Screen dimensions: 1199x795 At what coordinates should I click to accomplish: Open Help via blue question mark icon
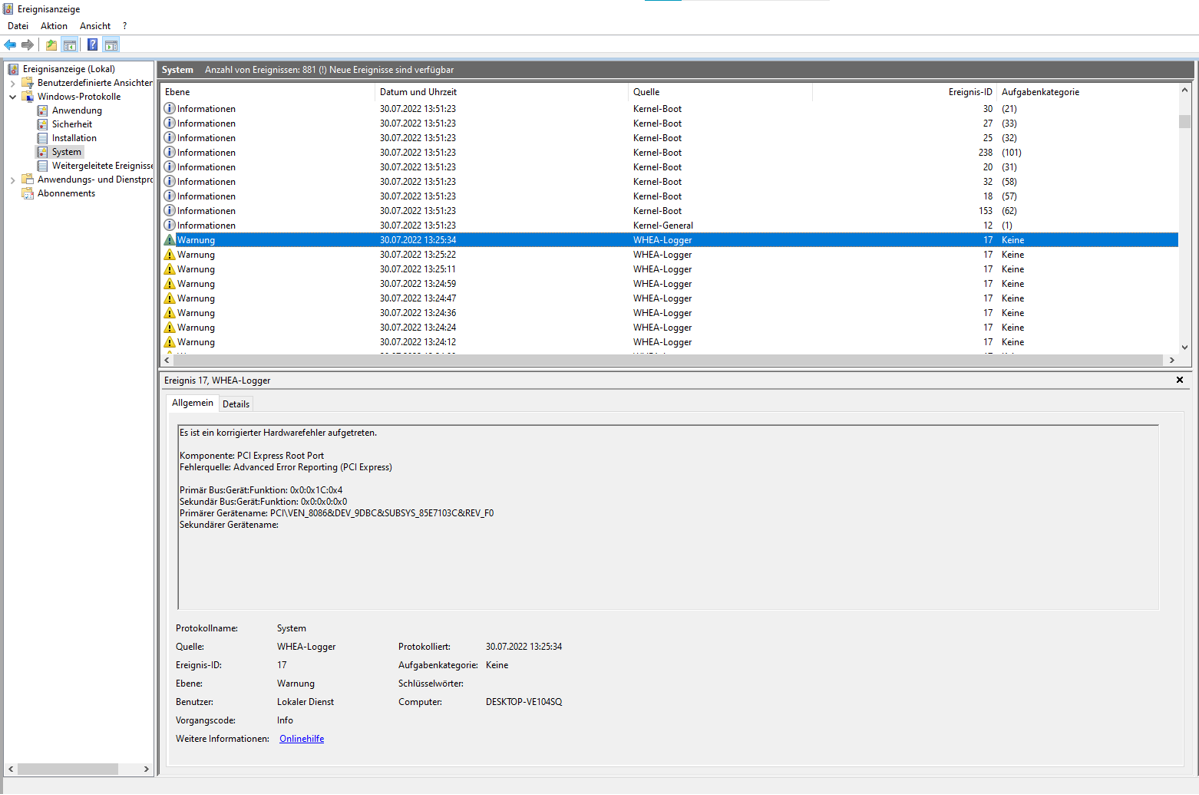(x=93, y=45)
